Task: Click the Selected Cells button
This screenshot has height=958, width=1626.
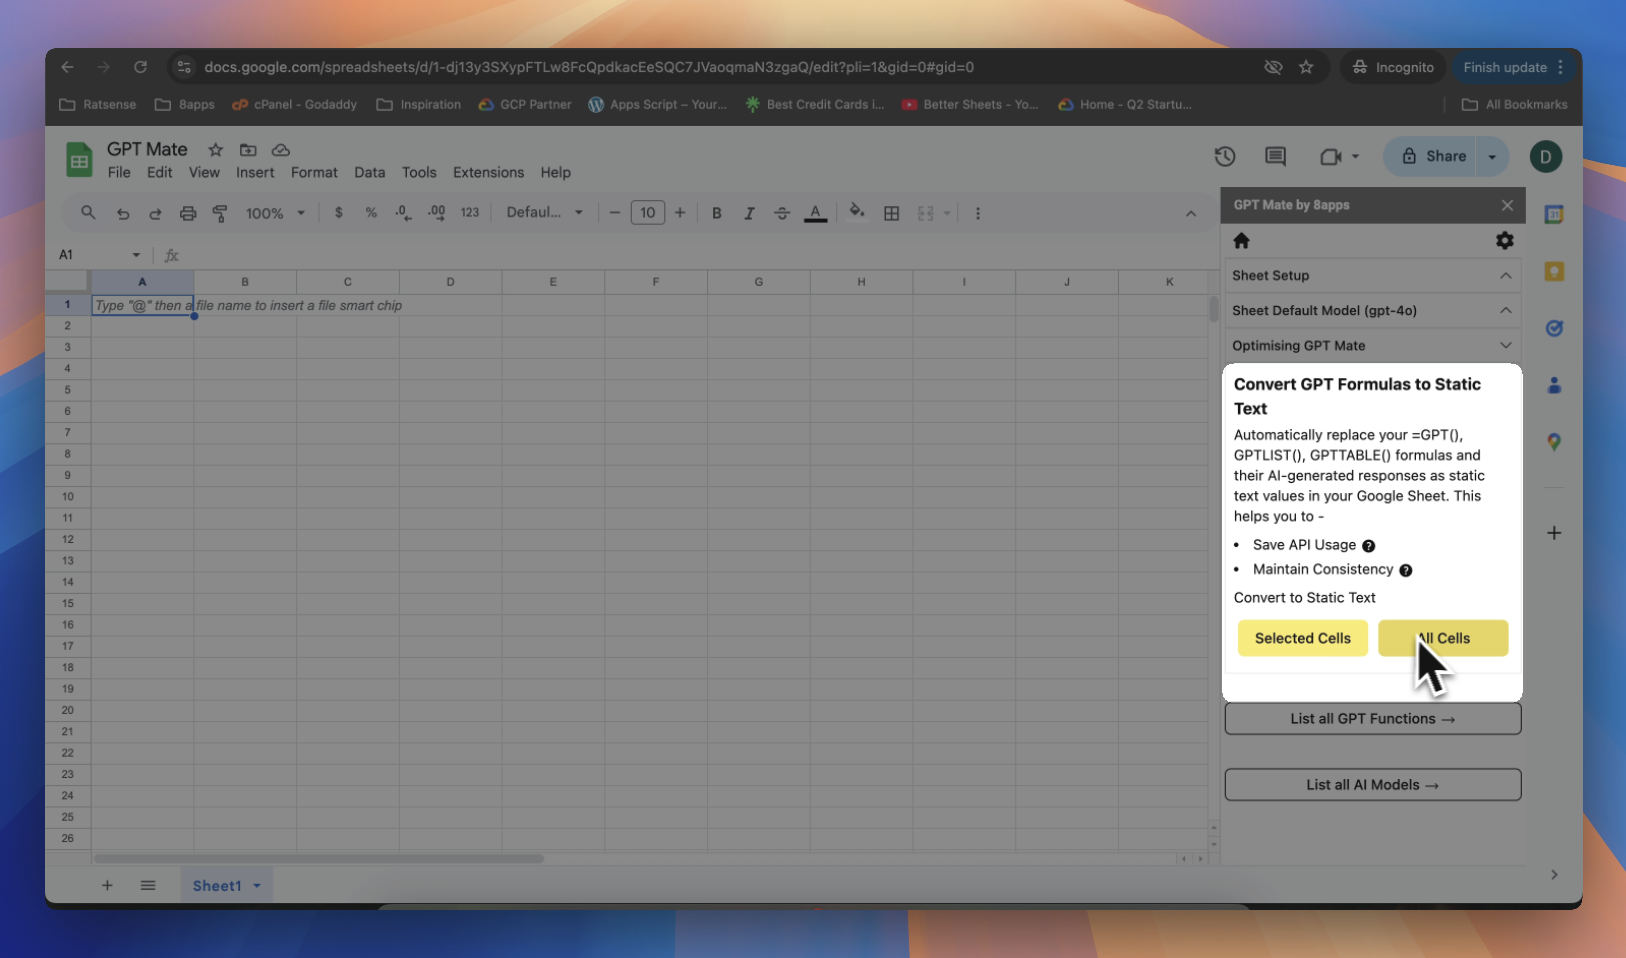Action: click(x=1302, y=638)
